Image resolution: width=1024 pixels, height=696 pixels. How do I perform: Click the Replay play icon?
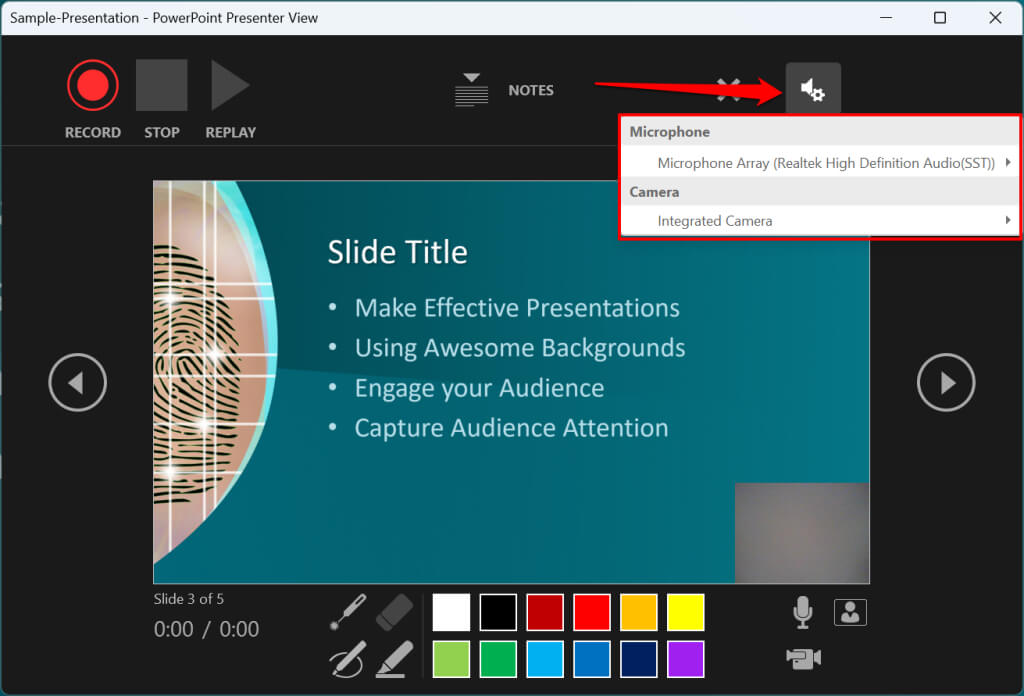[x=229, y=86]
